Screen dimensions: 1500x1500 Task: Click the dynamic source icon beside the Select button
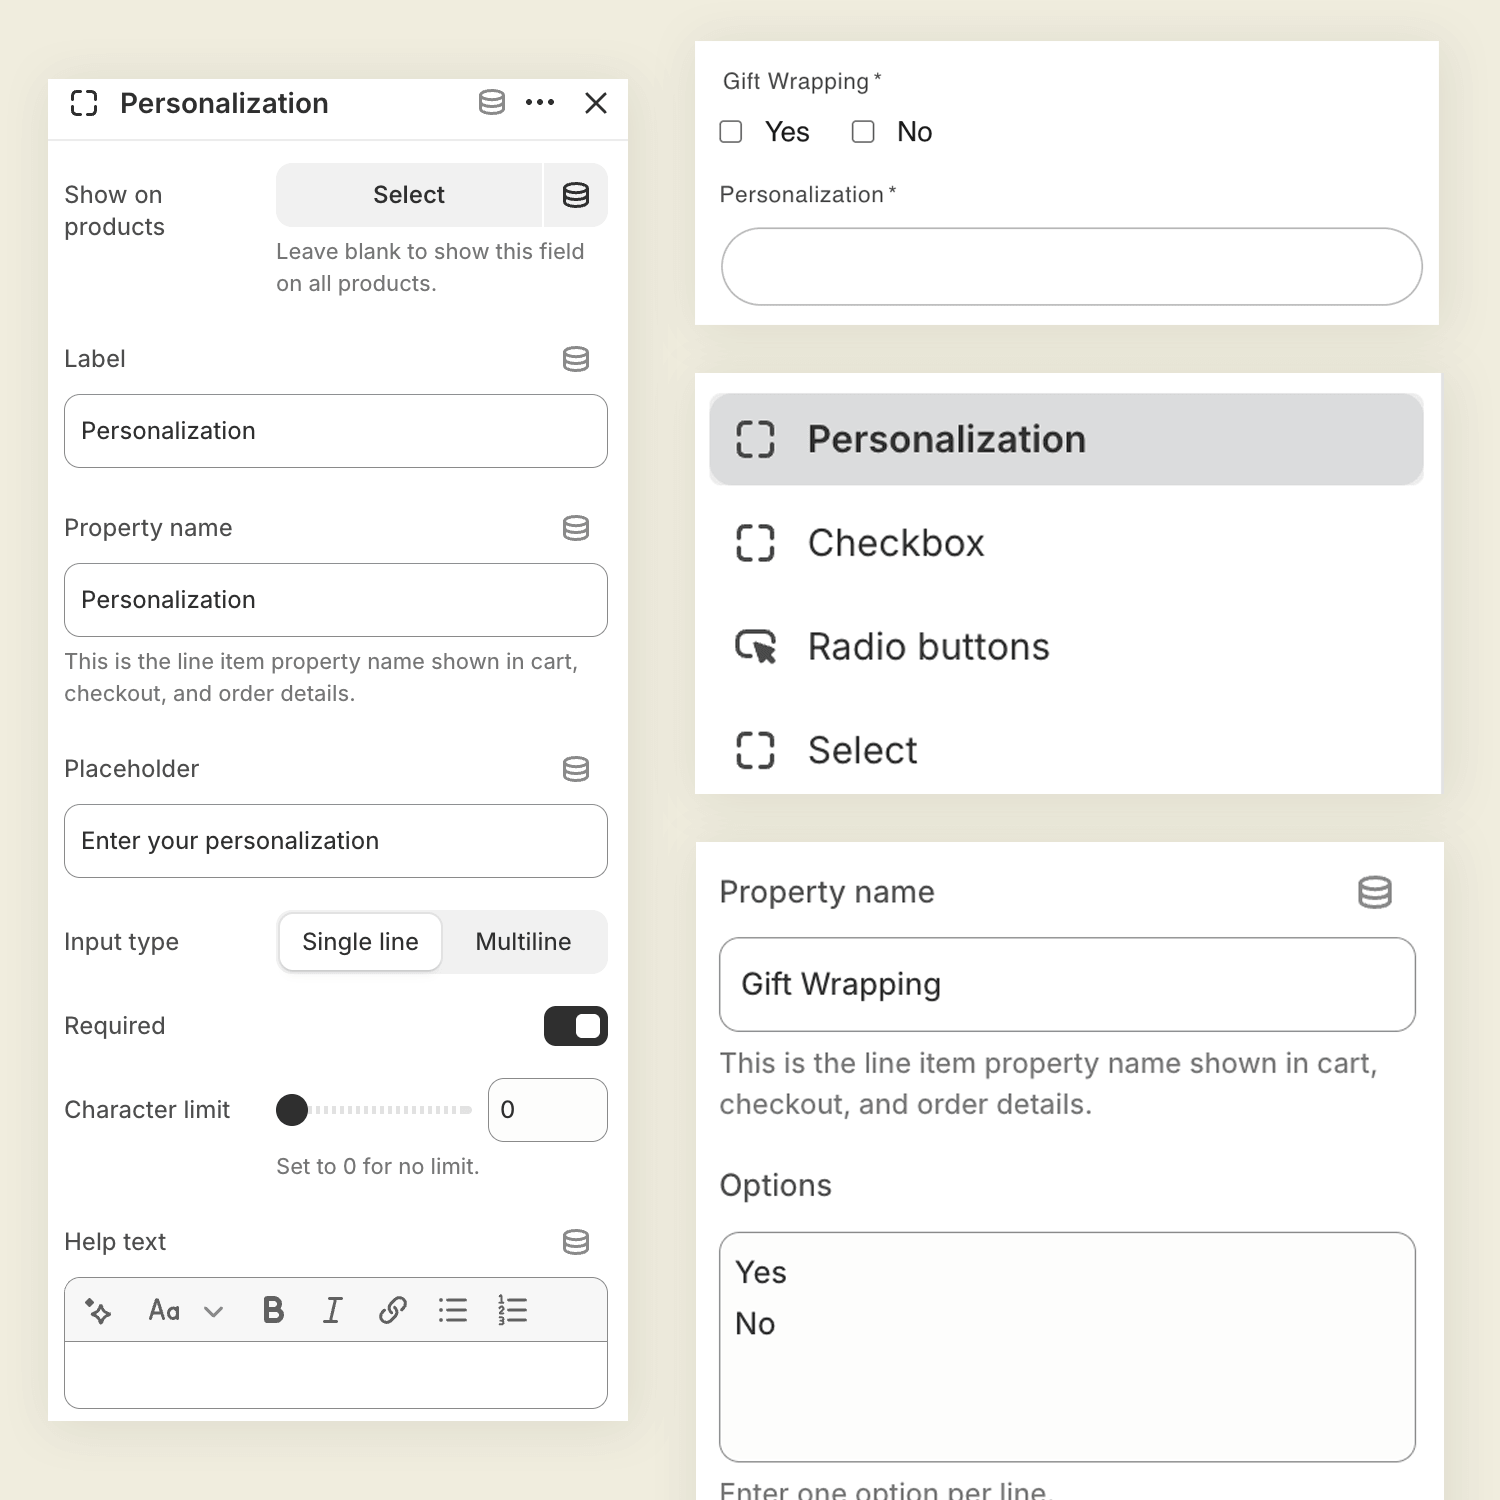pos(576,195)
